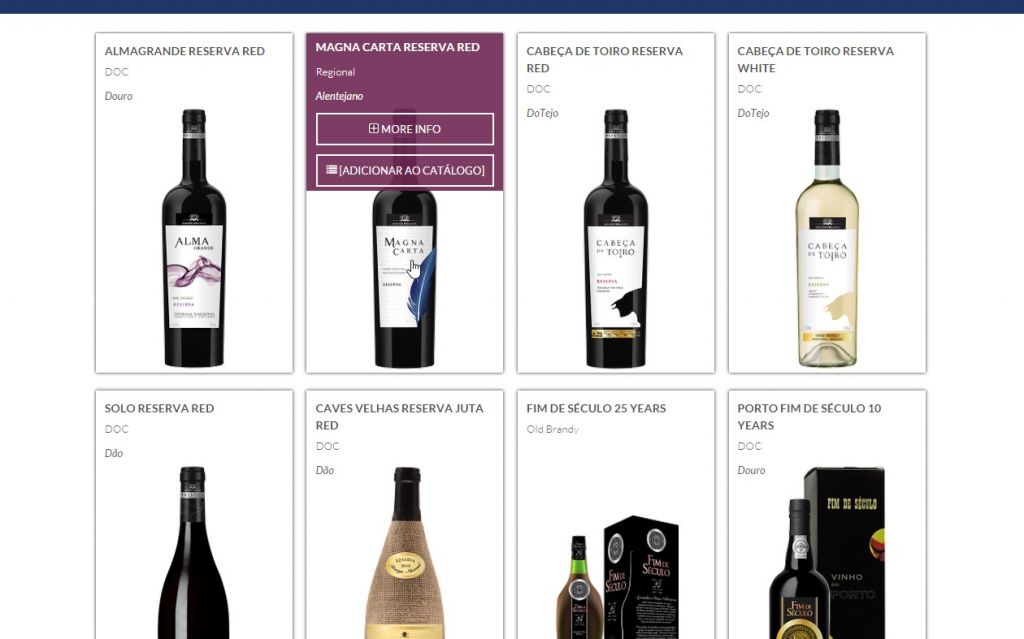Click the Solo Reserva Red title
Viewport: 1024px width, 639px height.
tap(159, 408)
